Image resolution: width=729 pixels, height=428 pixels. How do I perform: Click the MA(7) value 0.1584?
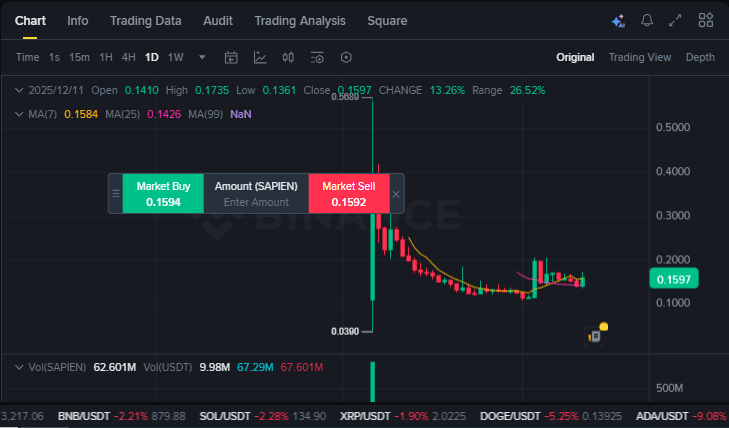click(x=81, y=114)
